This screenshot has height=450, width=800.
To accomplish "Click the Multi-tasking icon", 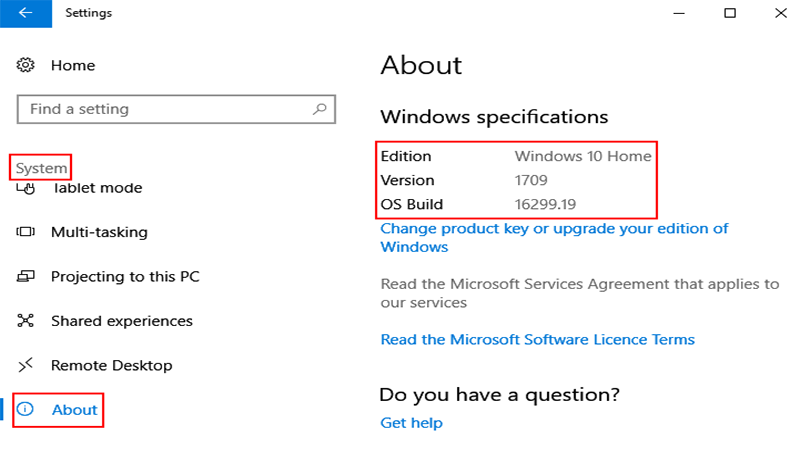I will tap(25, 232).
